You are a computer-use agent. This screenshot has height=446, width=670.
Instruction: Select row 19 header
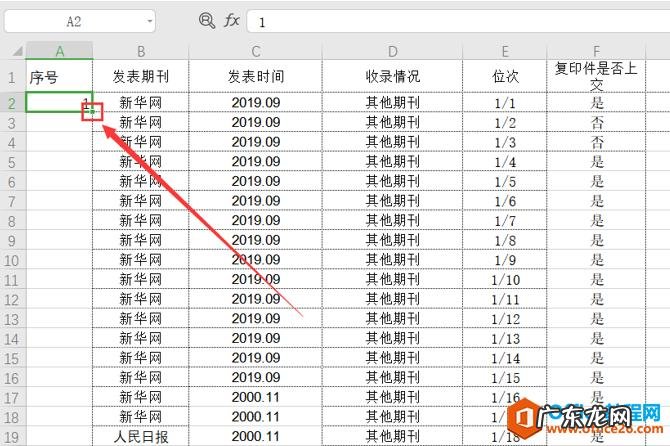(x=12, y=437)
